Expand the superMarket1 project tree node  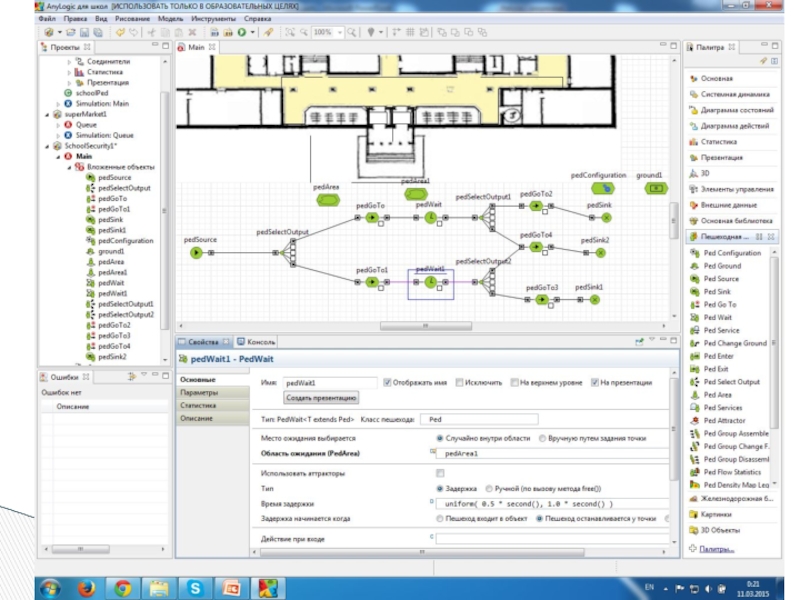click(47, 114)
